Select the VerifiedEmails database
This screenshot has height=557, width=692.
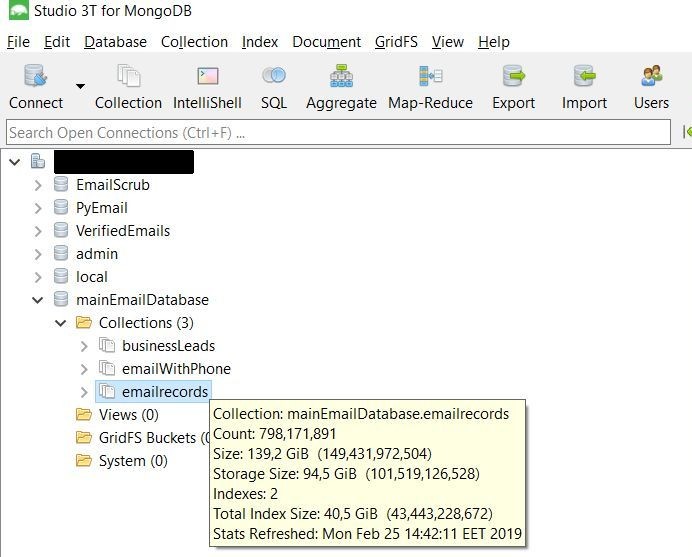[122, 231]
